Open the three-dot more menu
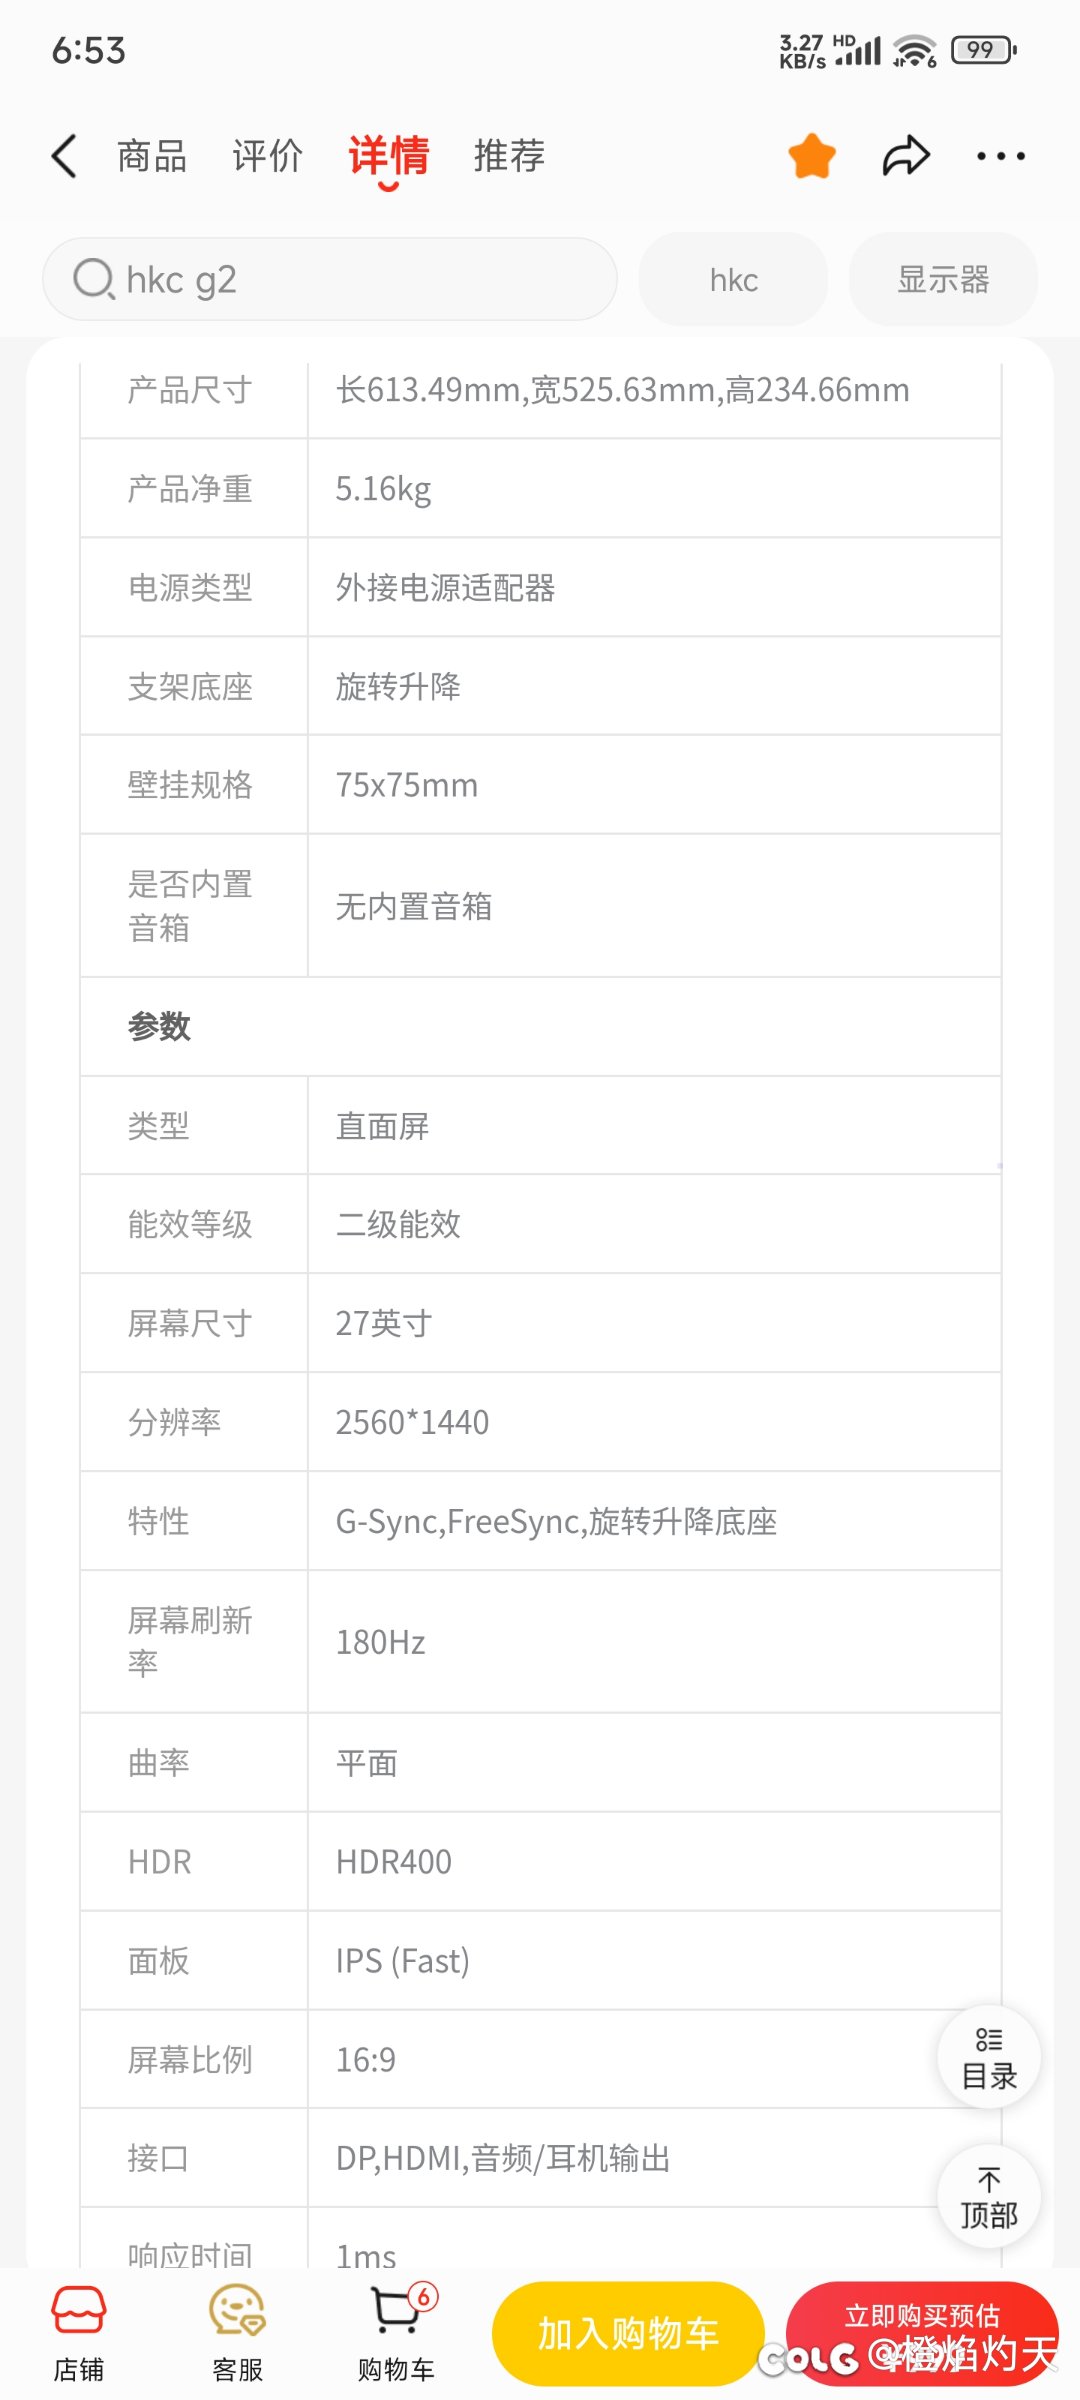Image resolution: width=1080 pixels, height=2400 pixels. pyautogui.click(x=1001, y=156)
